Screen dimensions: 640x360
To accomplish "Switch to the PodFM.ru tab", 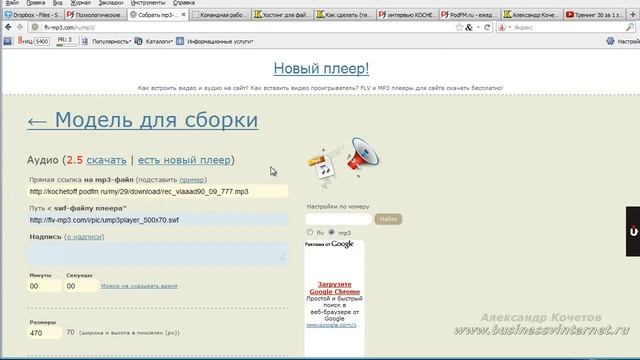I will 470,15.
